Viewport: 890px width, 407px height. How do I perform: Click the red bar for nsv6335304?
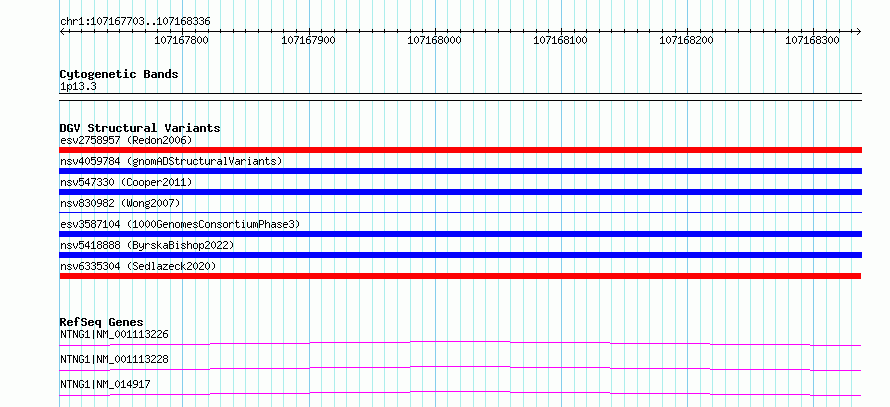tap(460, 276)
